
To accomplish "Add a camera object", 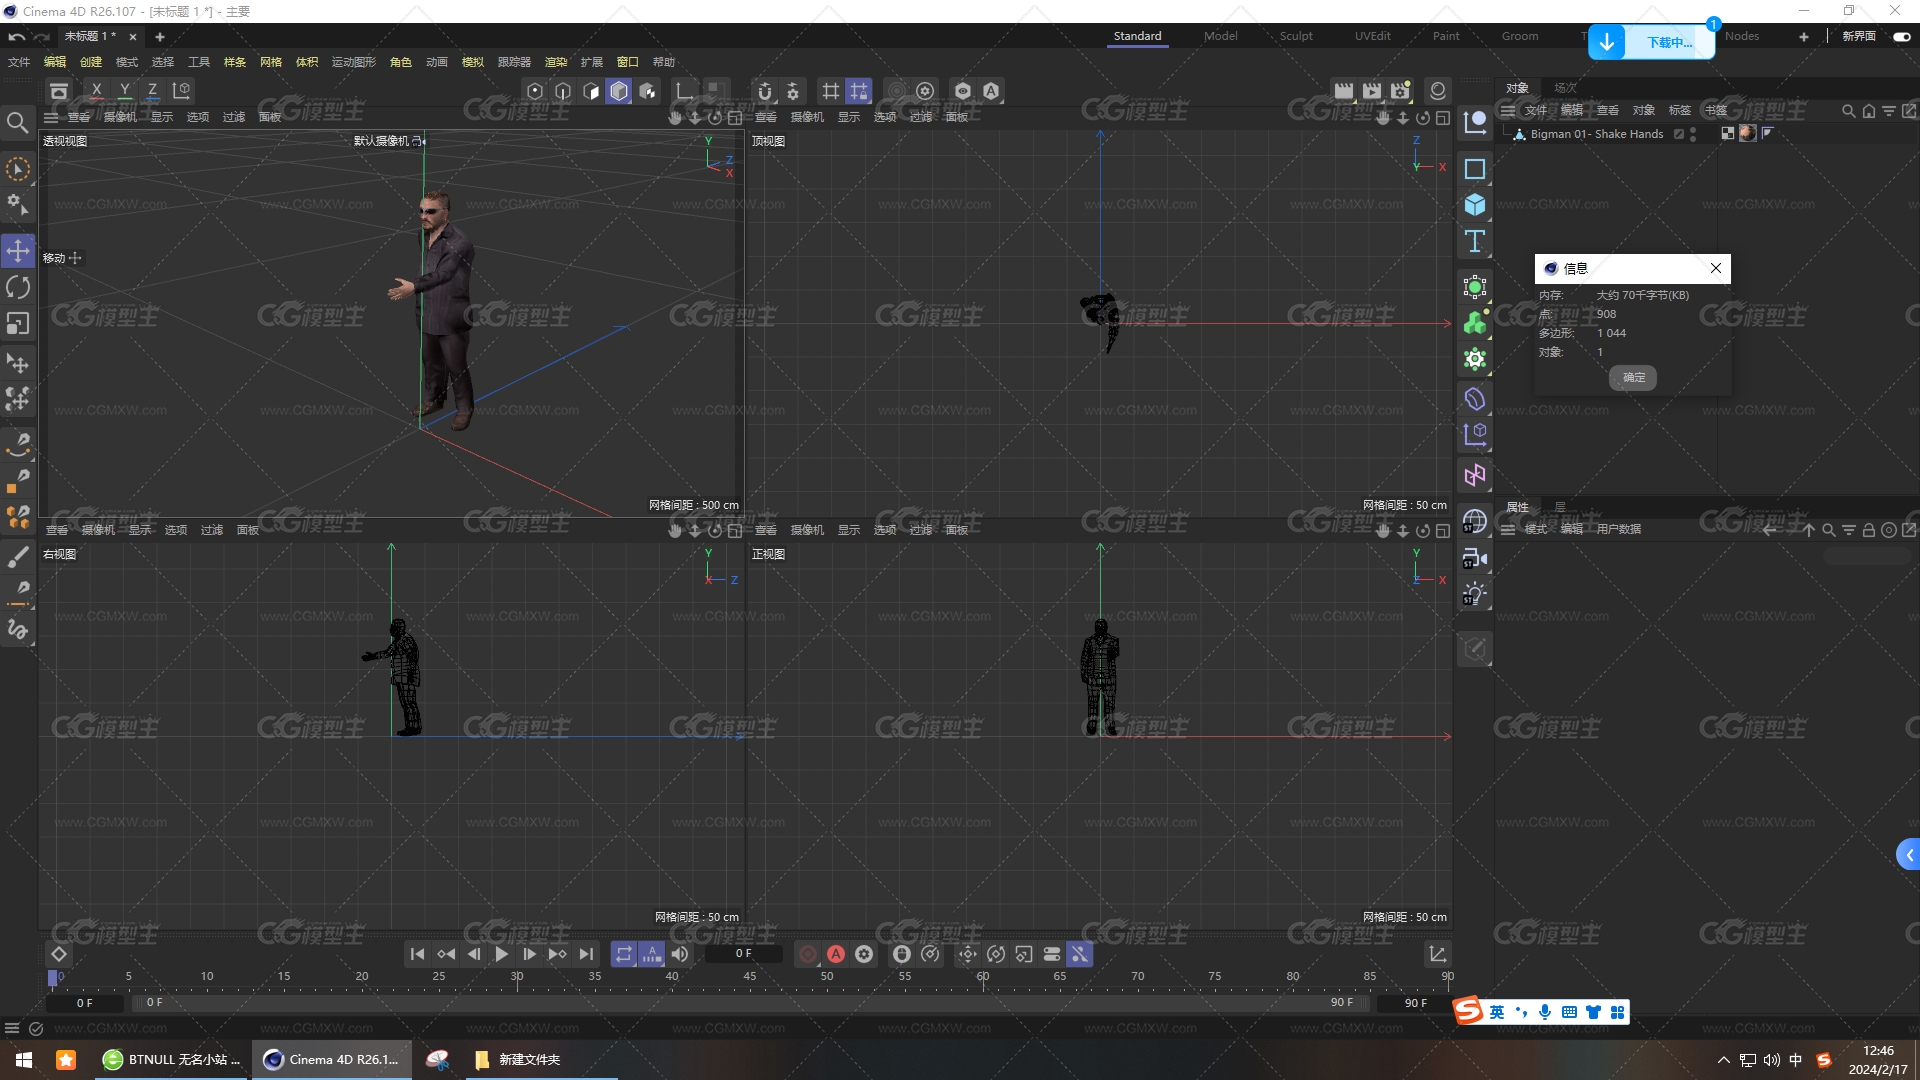I will point(1475,558).
